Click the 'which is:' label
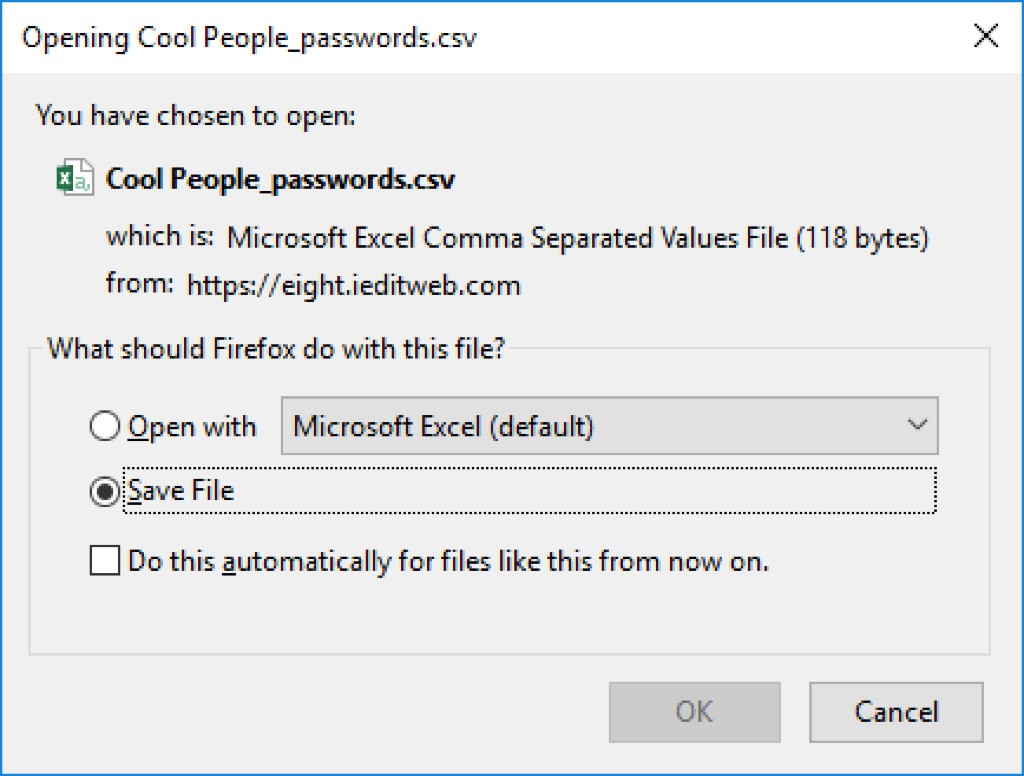 tap(160, 236)
